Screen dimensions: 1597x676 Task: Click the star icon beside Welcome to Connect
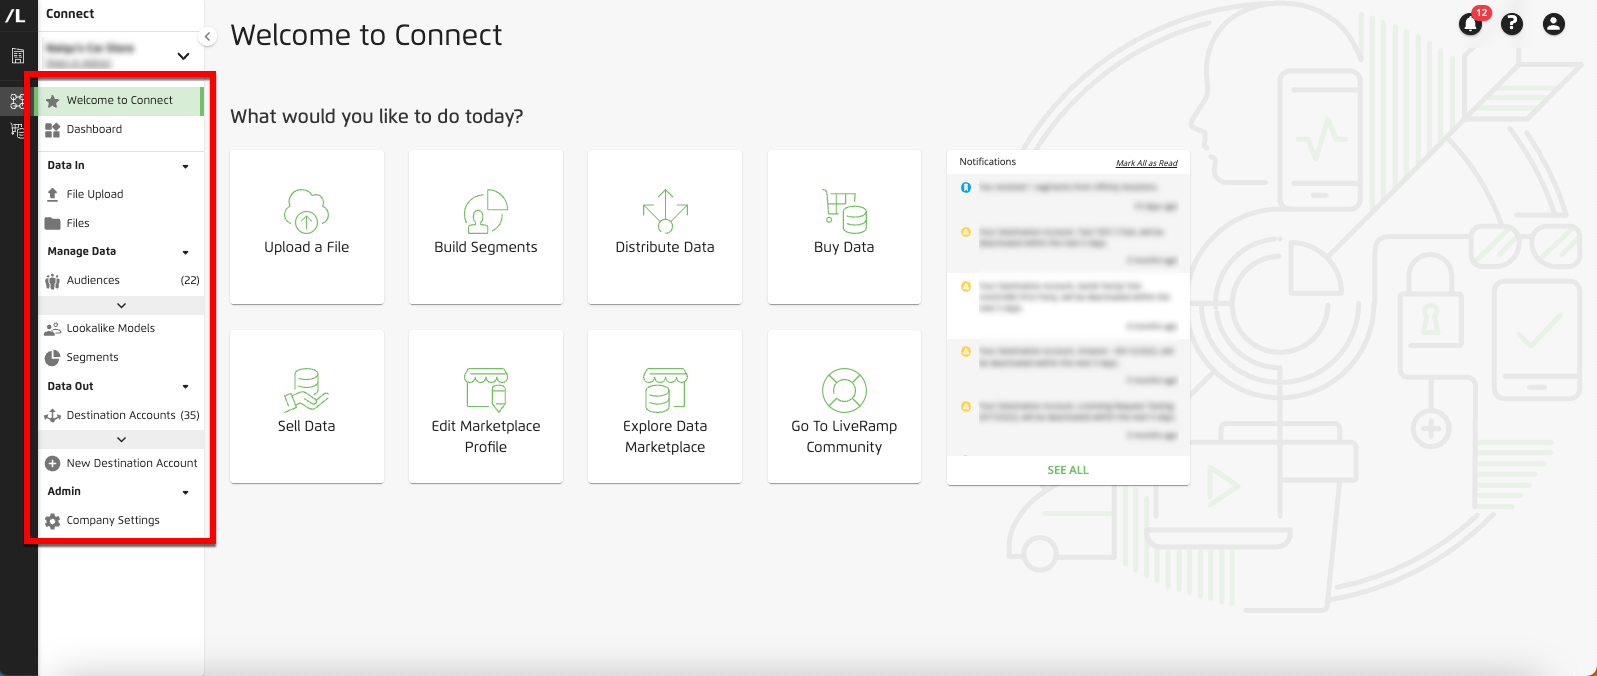53,101
